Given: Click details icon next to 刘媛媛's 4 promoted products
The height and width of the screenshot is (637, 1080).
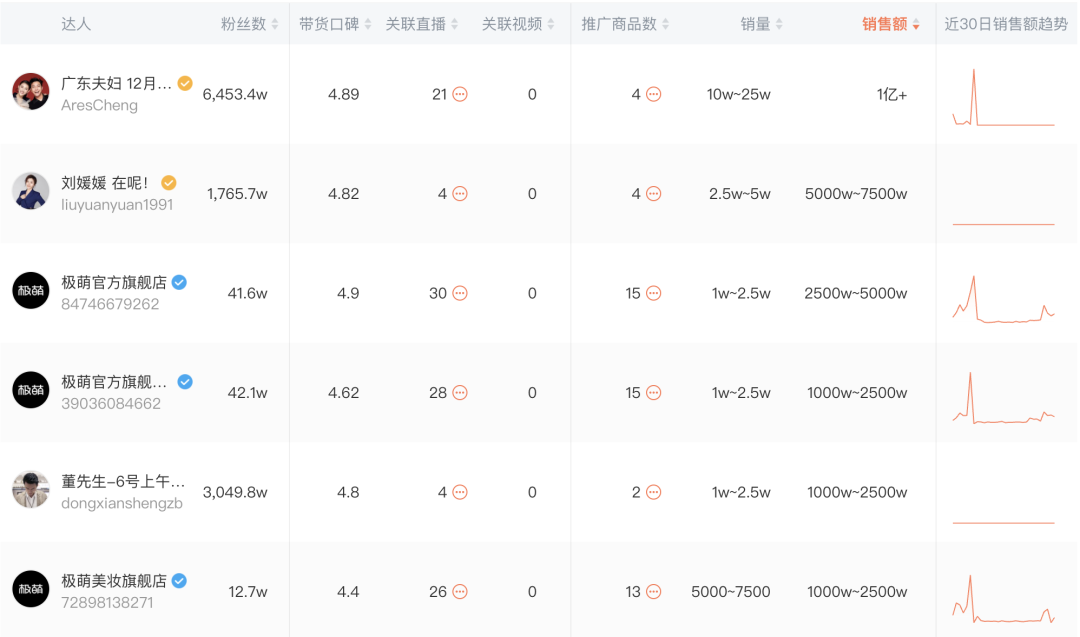Looking at the screenshot, I should coord(653,194).
